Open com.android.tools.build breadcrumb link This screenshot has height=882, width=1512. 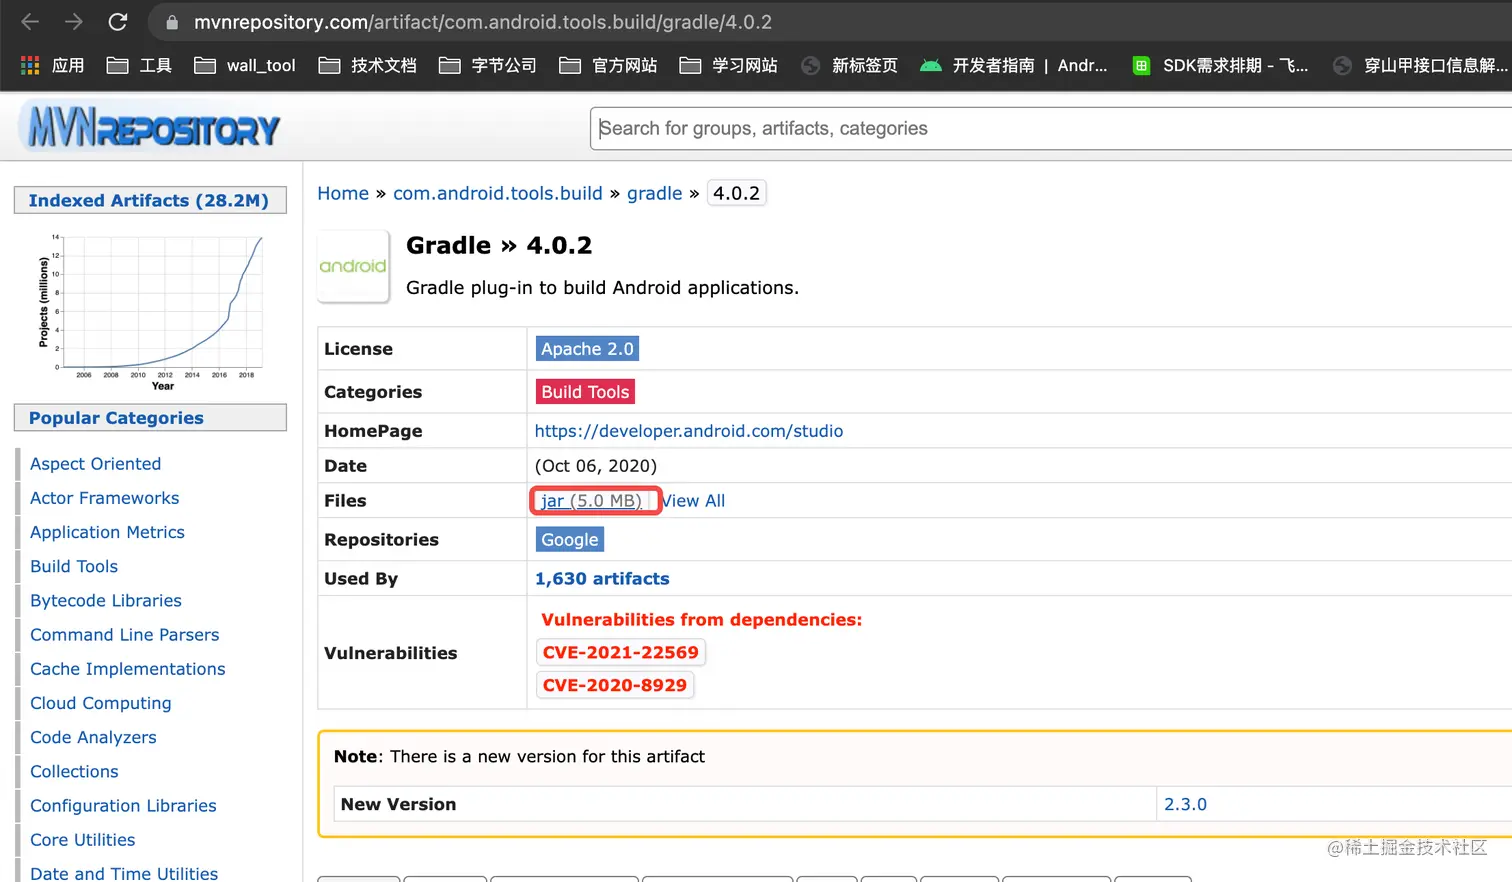click(498, 193)
